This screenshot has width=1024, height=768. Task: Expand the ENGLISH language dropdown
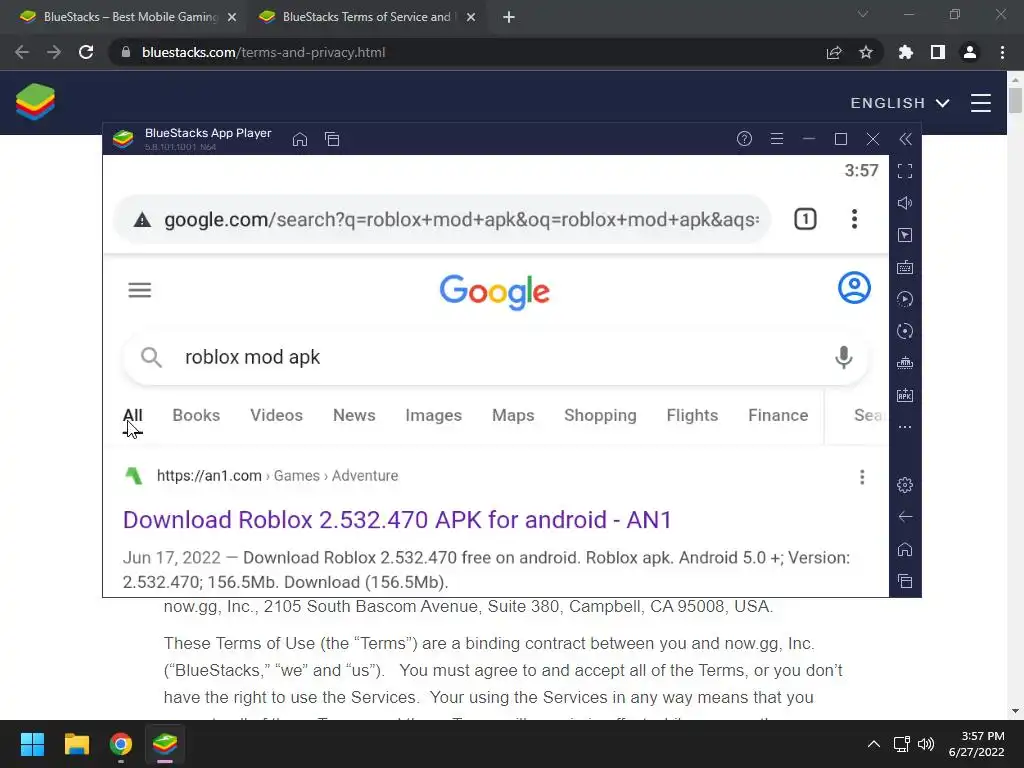899,103
